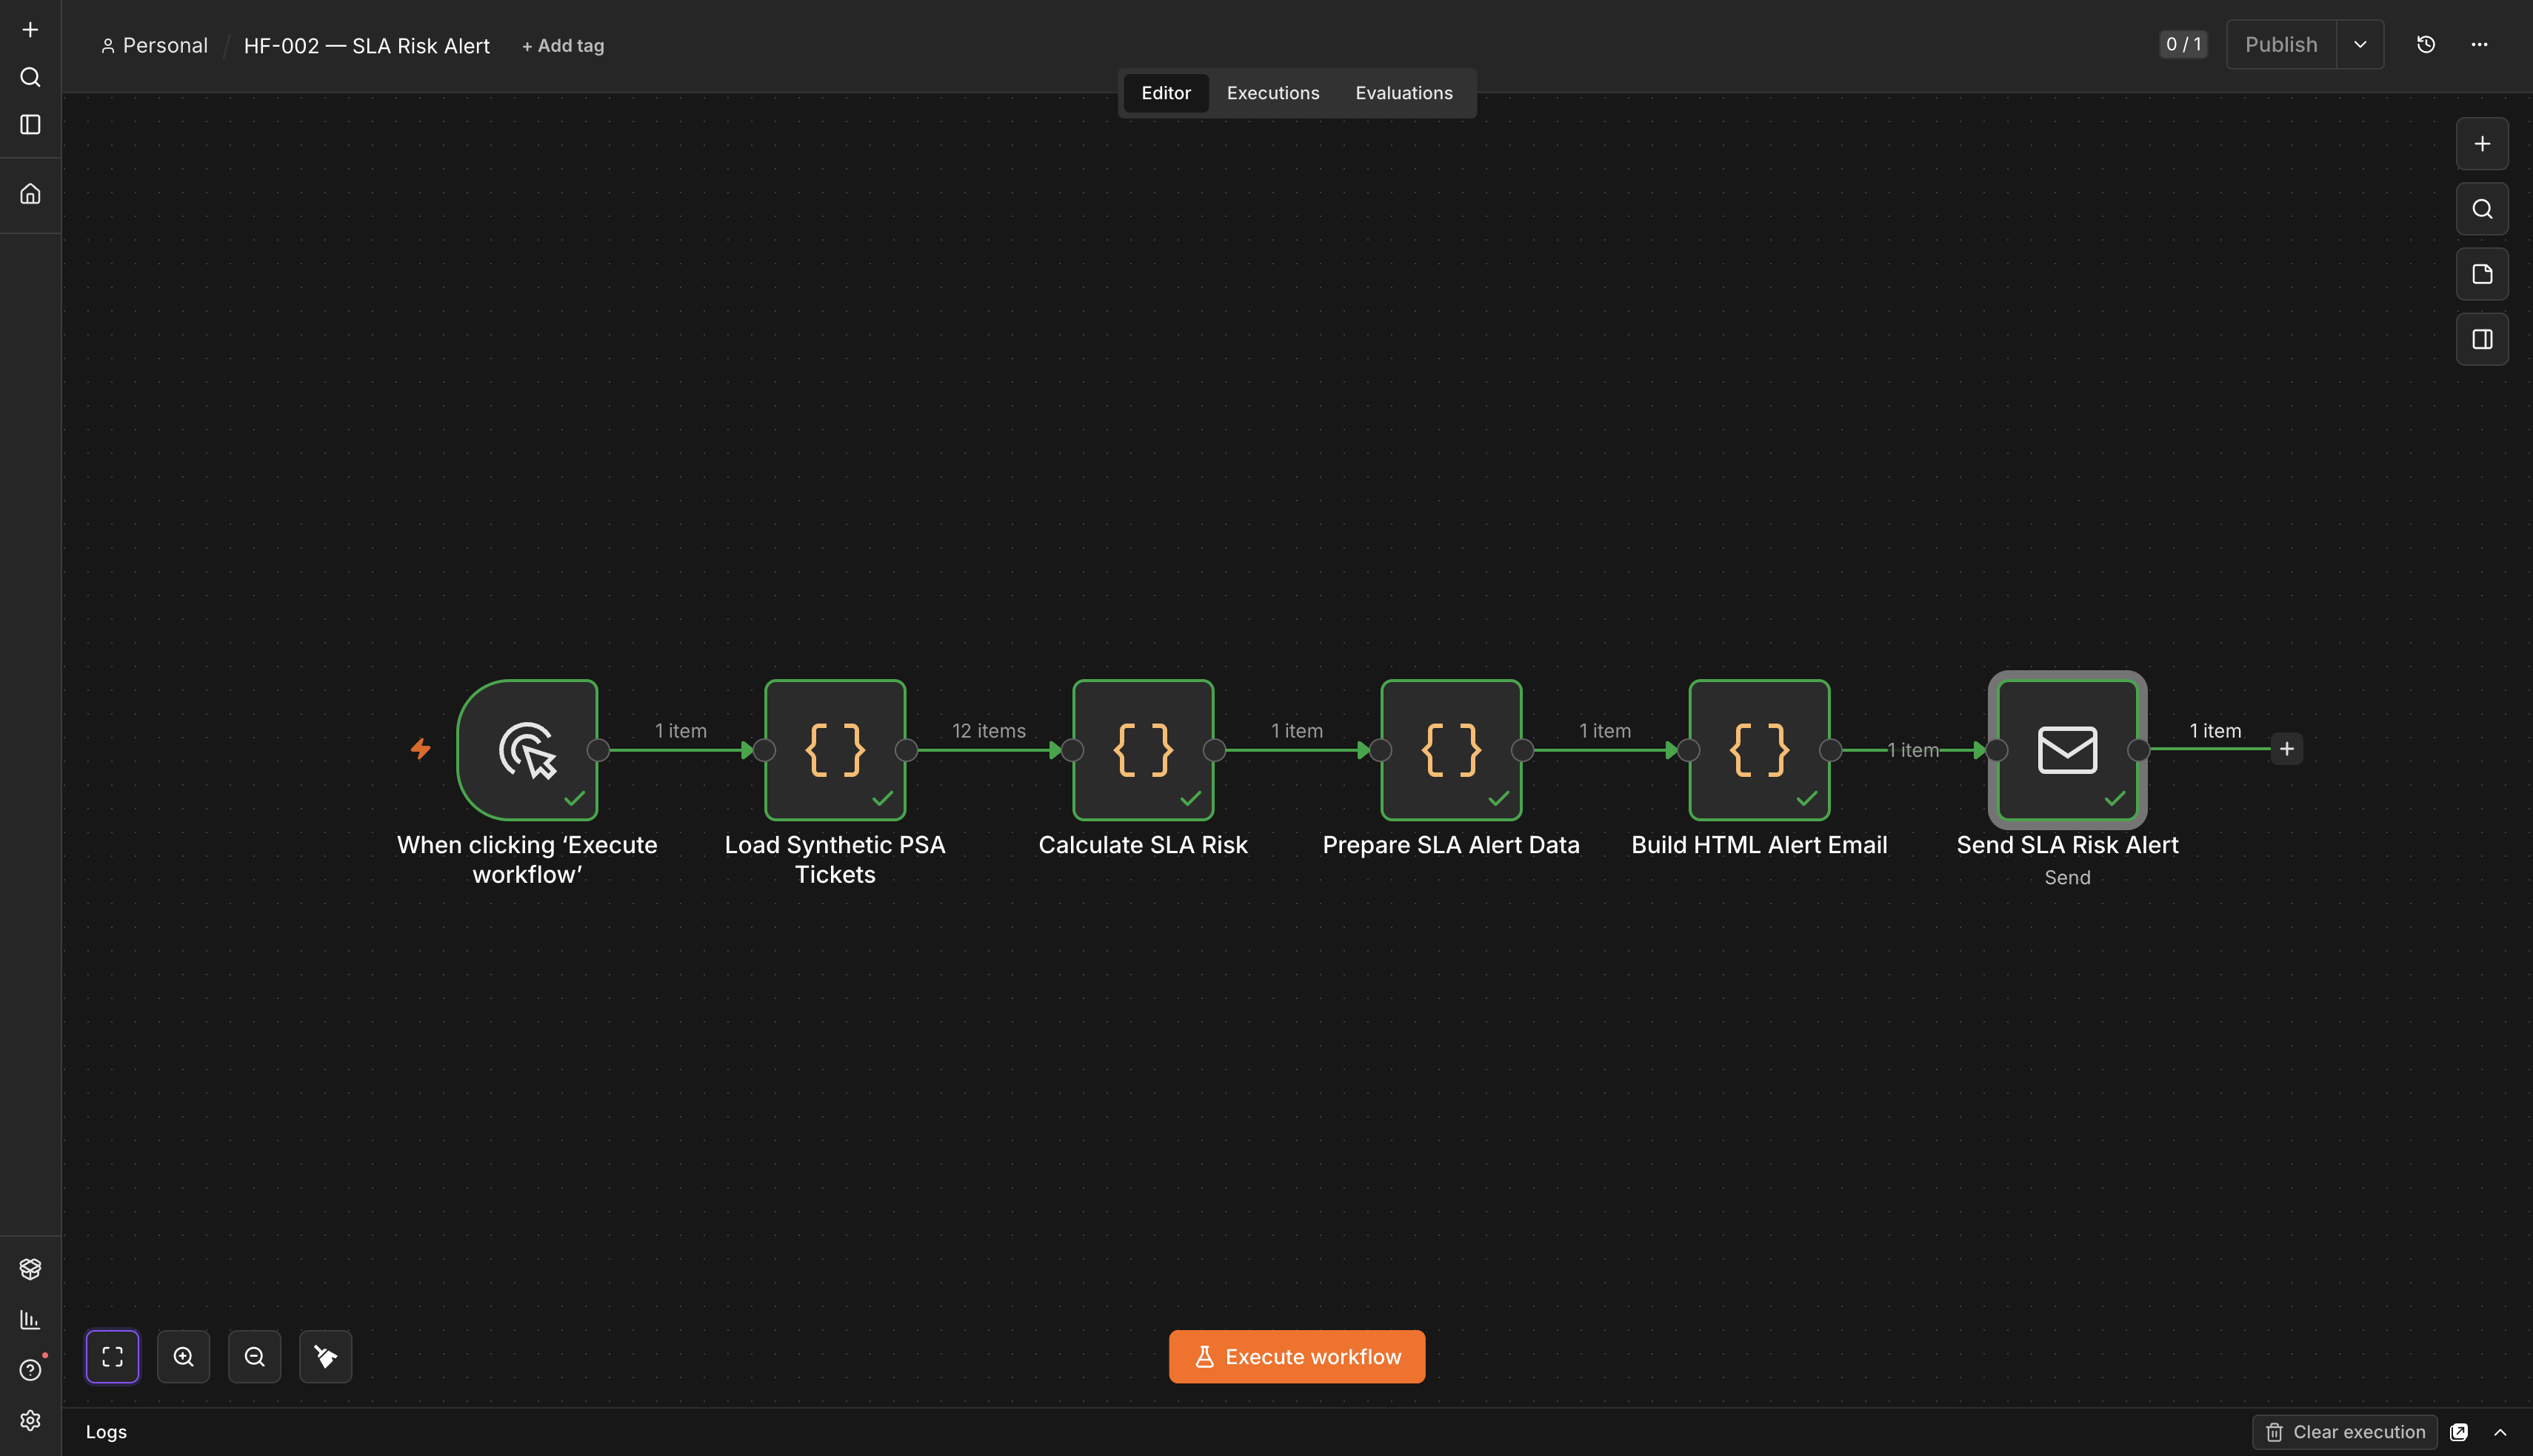Viewport: 2533px width, 1456px height.
Task: Zoom in on the canvas
Action: (x=184, y=1357)
